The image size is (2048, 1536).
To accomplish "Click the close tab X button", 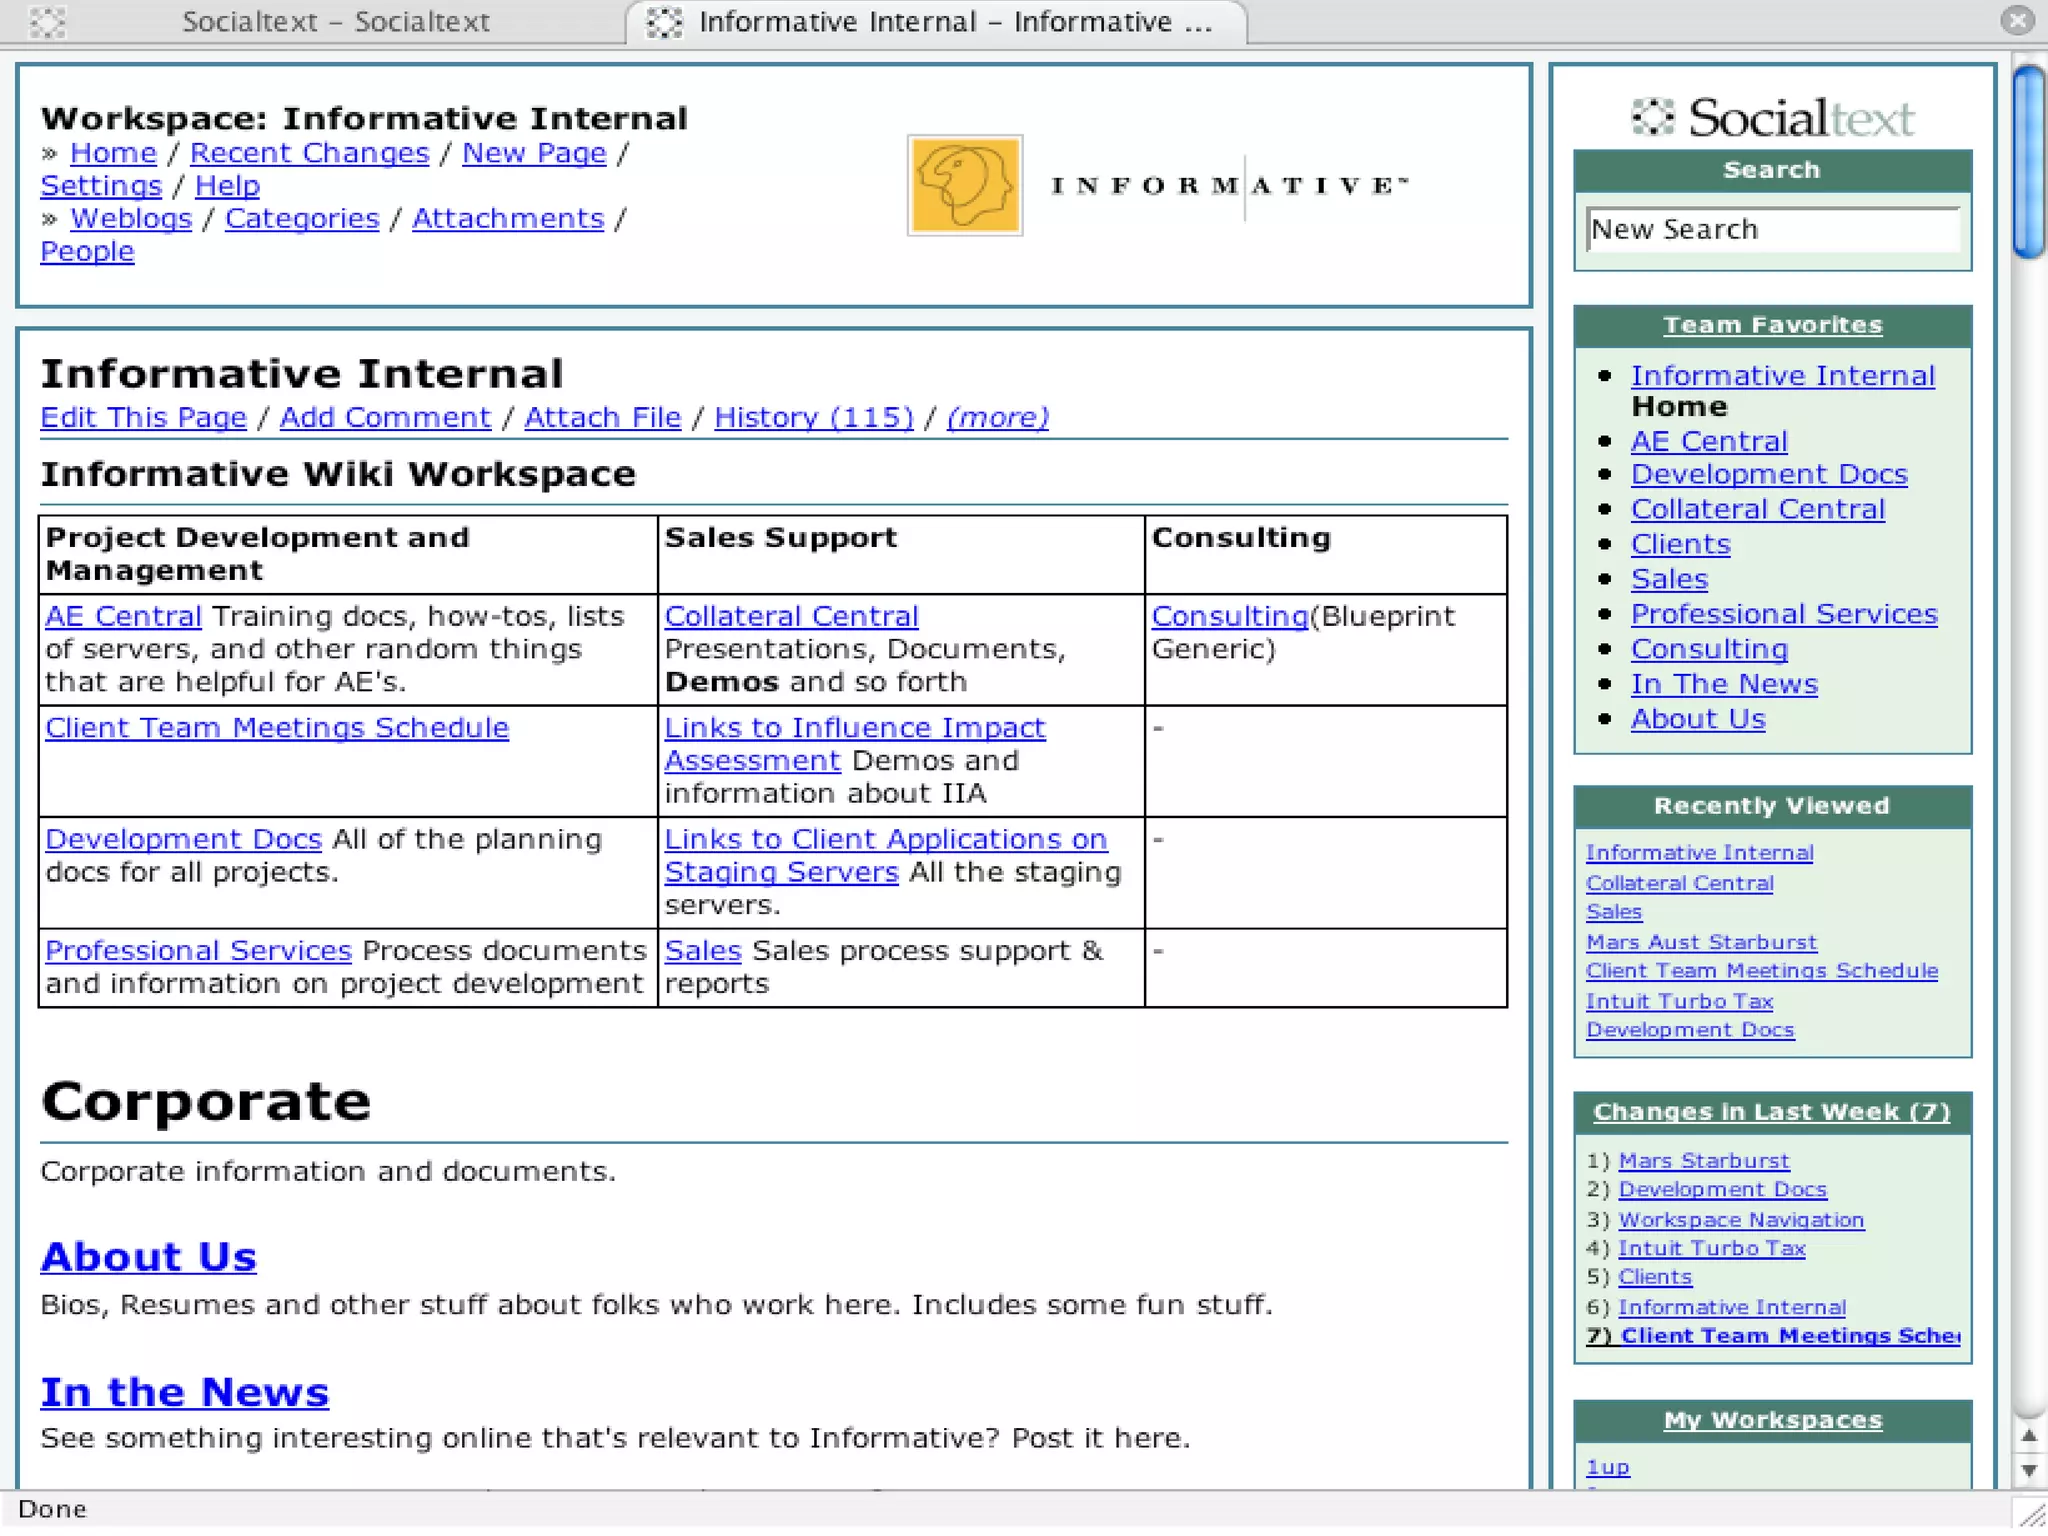I will click(2017, 20).
